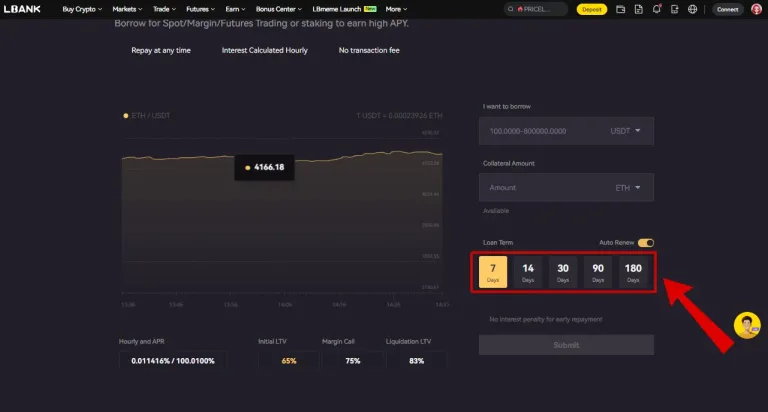768x412 pixels.
Task: Open the support chat avatar bubble
Action: [747, 325]
